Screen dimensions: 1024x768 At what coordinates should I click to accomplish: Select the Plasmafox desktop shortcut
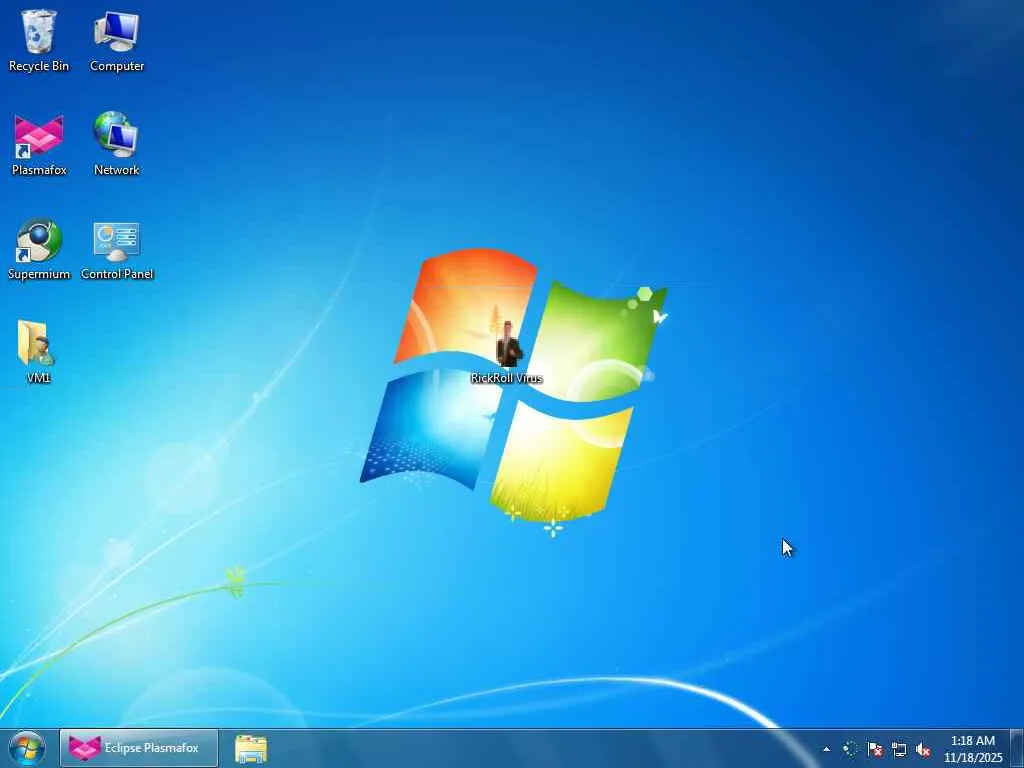pos(39,145)
